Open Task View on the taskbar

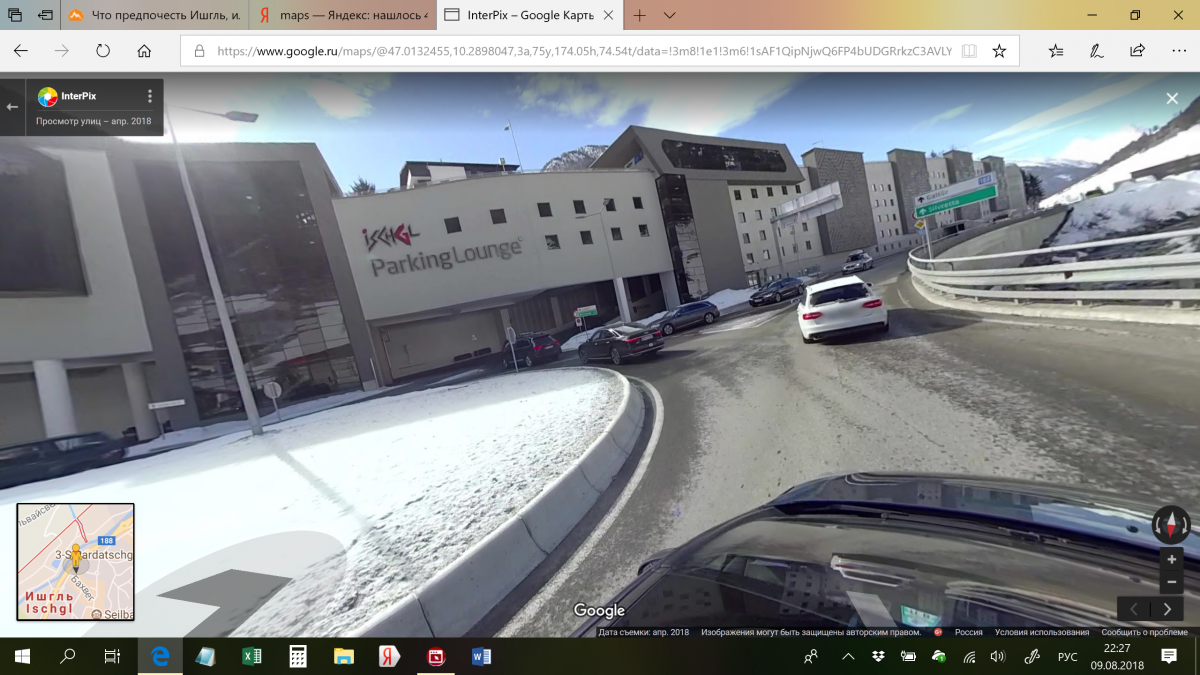[112, 656]
